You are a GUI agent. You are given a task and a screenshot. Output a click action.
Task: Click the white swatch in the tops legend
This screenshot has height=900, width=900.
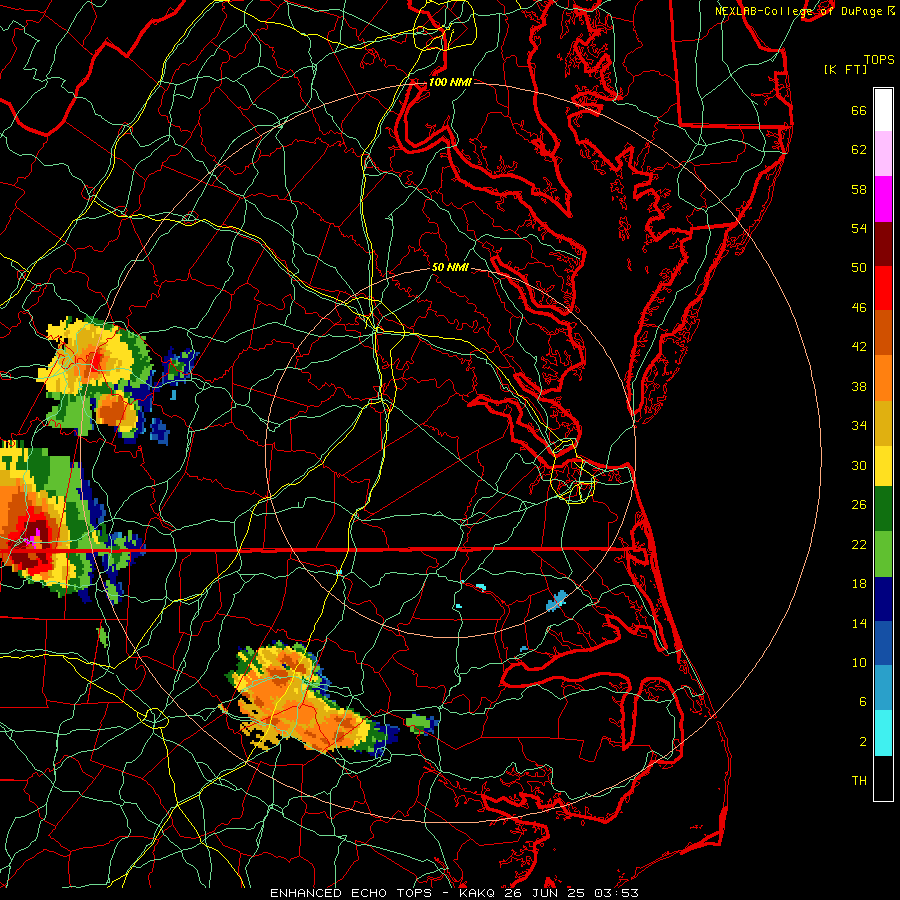click(x=883, y=110)
